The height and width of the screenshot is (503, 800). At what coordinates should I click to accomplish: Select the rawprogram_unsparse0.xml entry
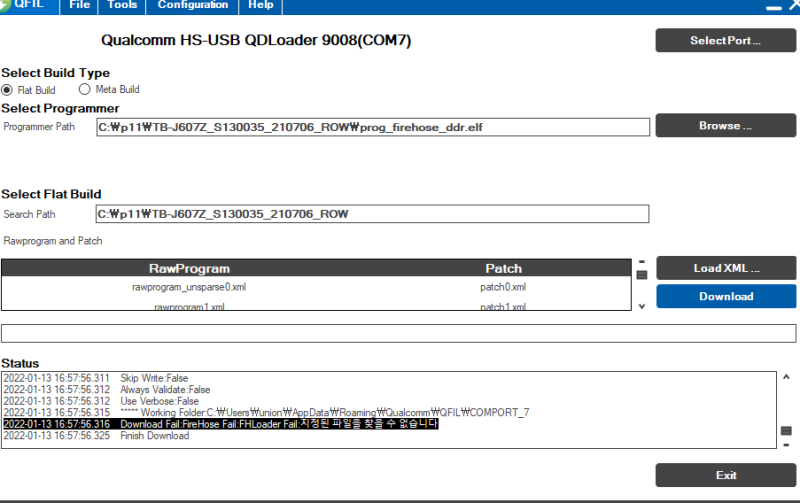[189, 287]
